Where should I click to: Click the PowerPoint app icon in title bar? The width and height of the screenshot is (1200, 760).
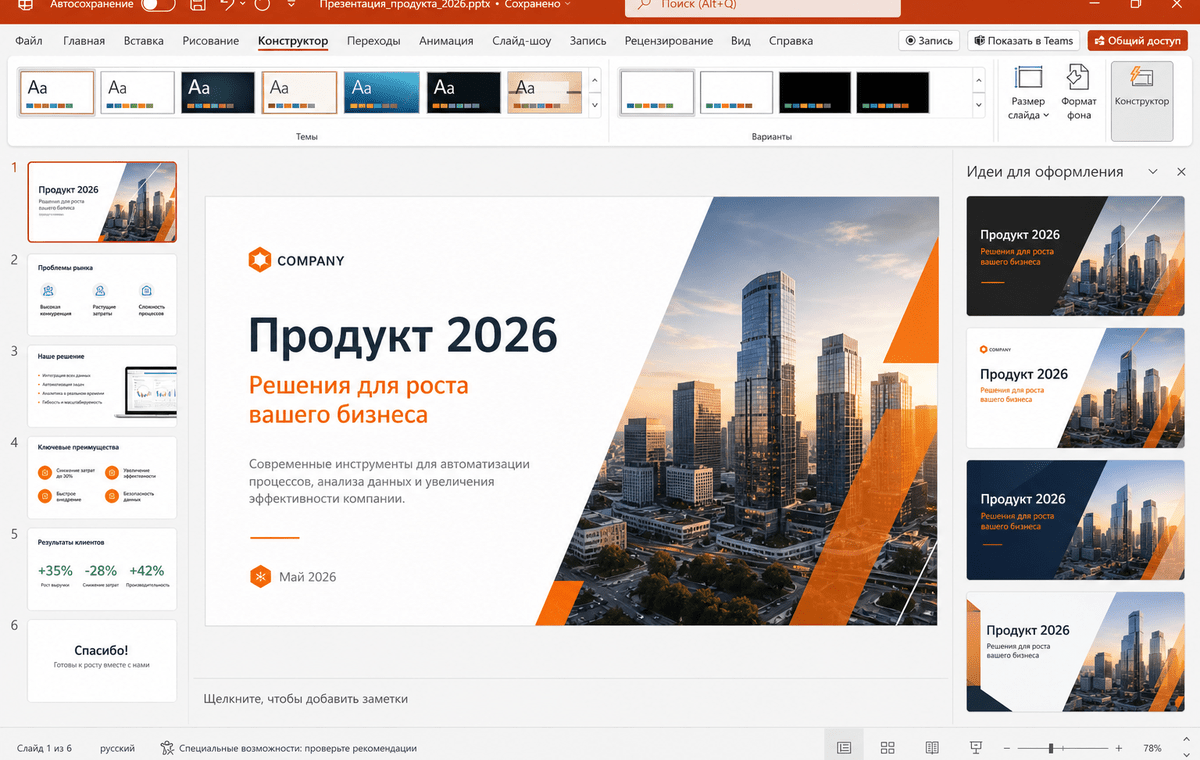tap(25, 5)
